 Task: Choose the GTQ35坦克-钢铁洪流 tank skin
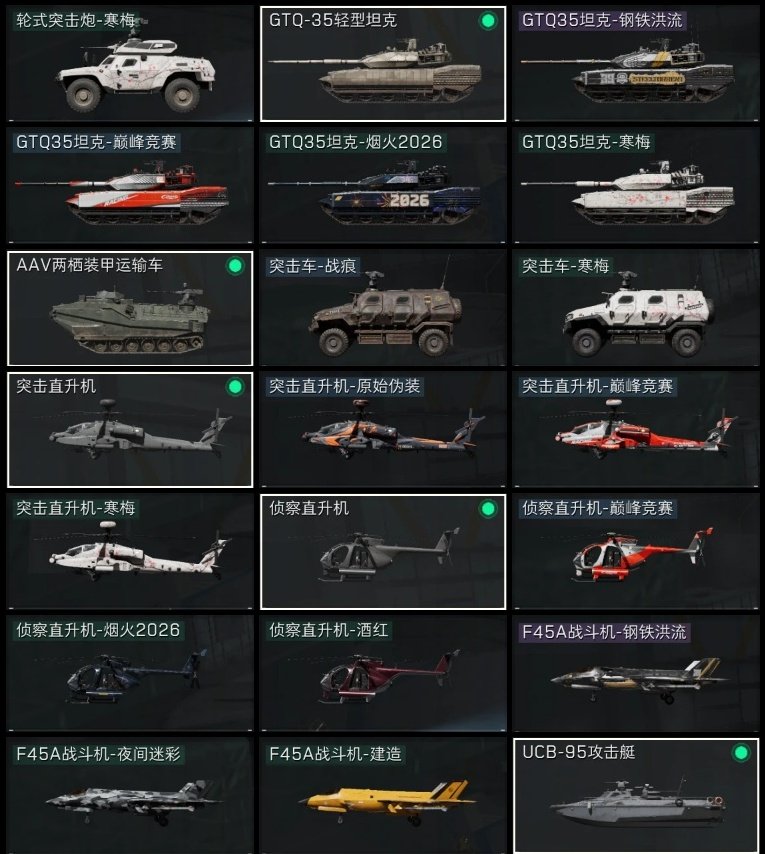click(635, 63)
